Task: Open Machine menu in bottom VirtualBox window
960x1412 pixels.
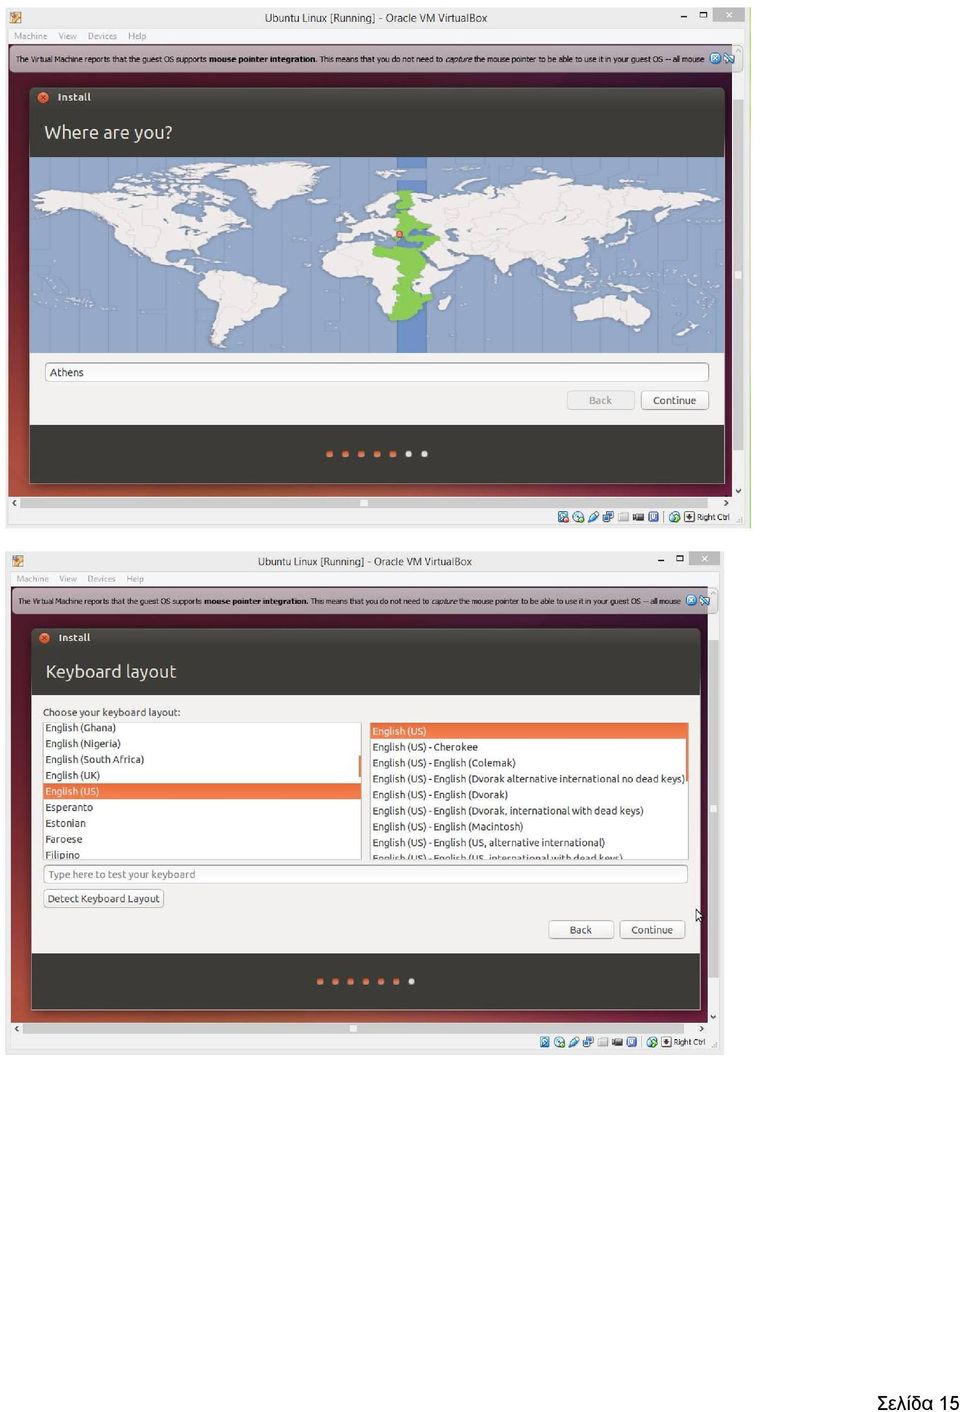Action: [x=32, y=579]
